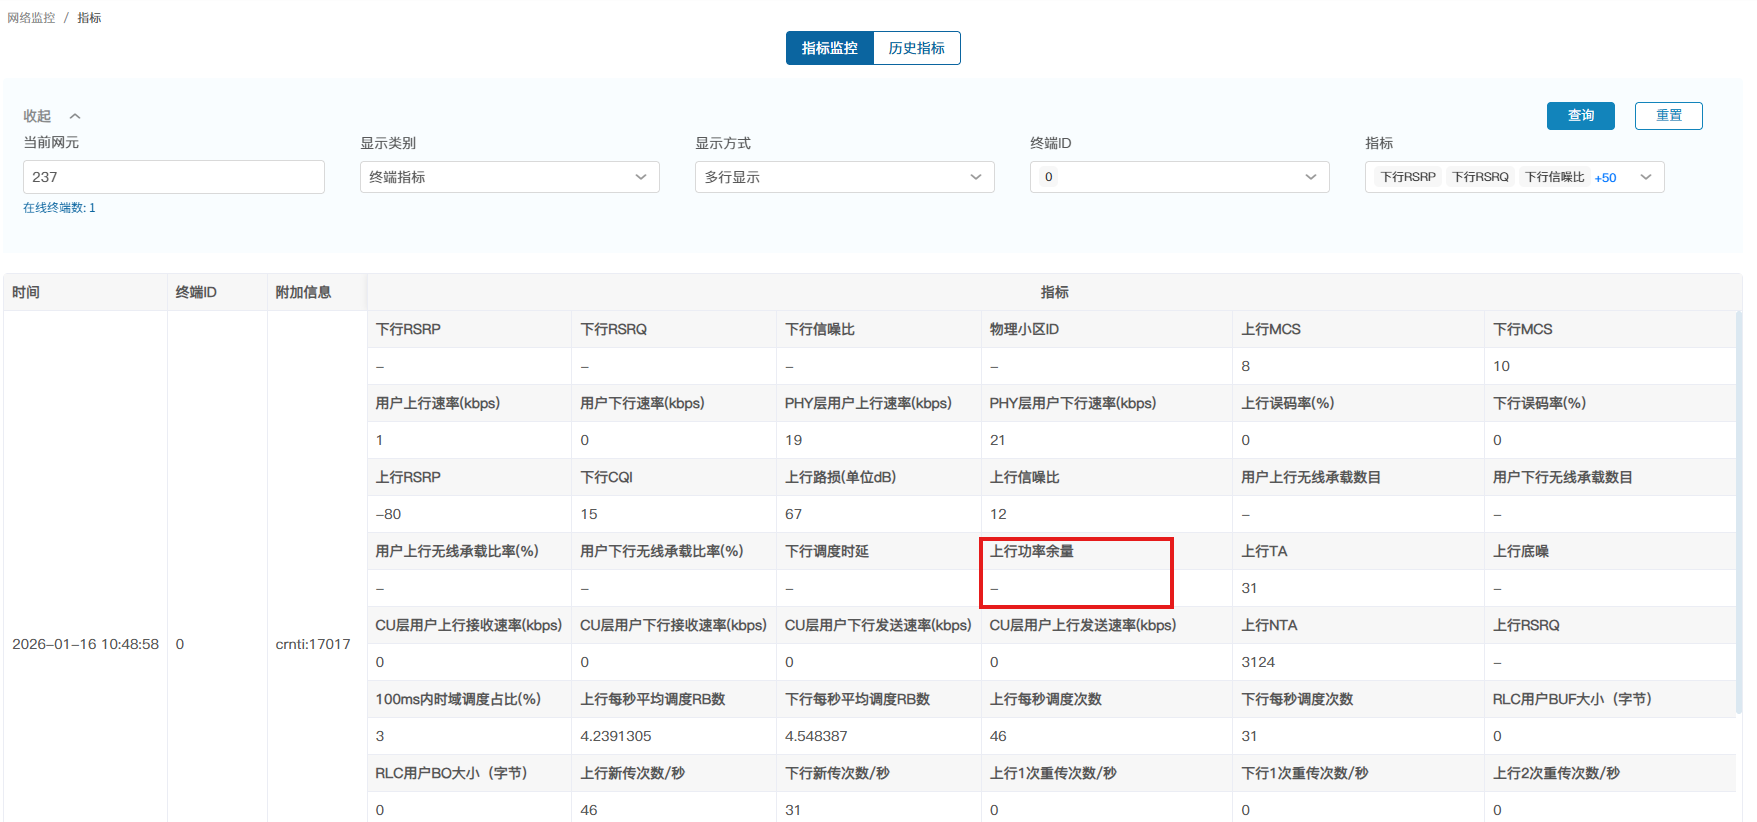Click the 查询 button
The height and width of the screenshot is (822, 1757).
(1580, 116)
